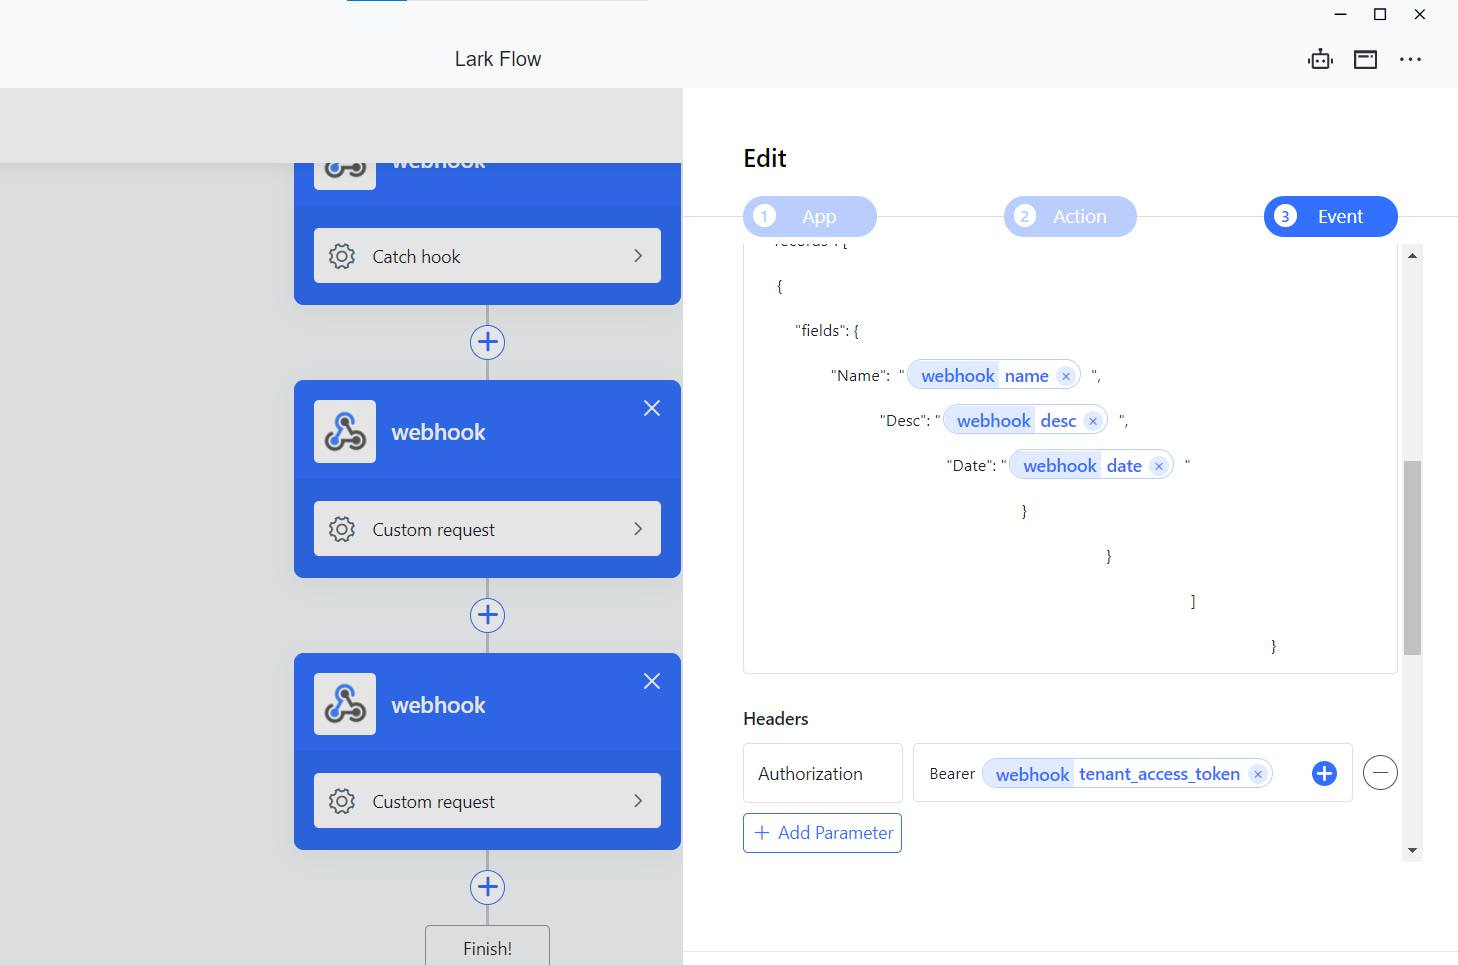Delete the middle webhook step
Viewport: 1458px width, 965px height.
[652, 408]
